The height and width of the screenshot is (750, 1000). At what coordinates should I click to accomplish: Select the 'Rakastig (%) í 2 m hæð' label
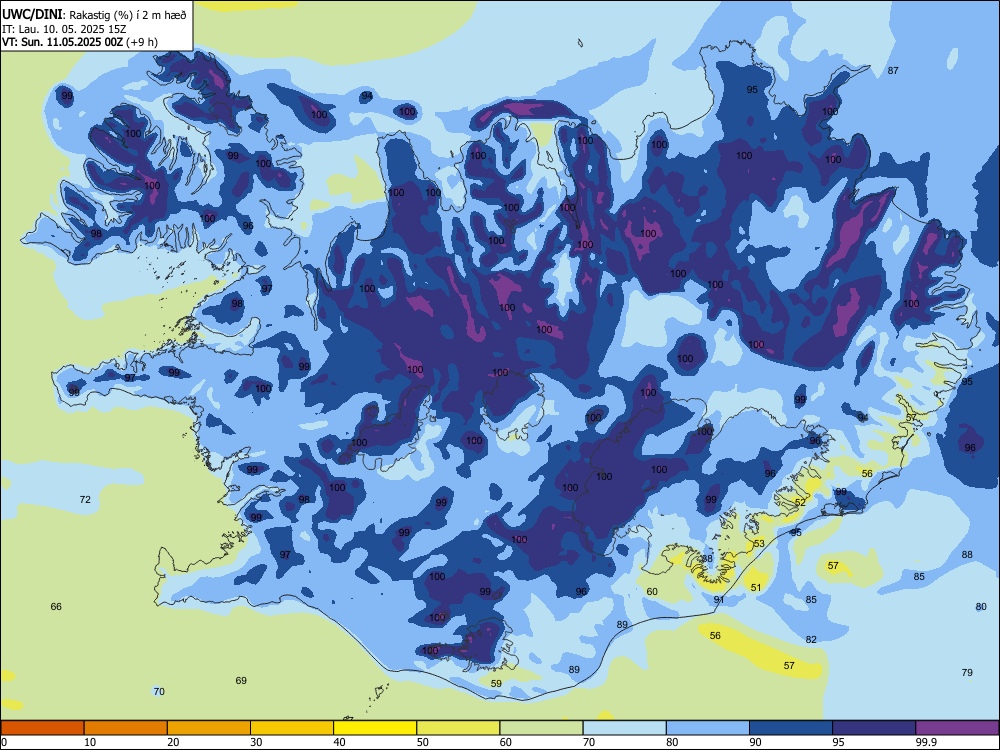[128, 15]
